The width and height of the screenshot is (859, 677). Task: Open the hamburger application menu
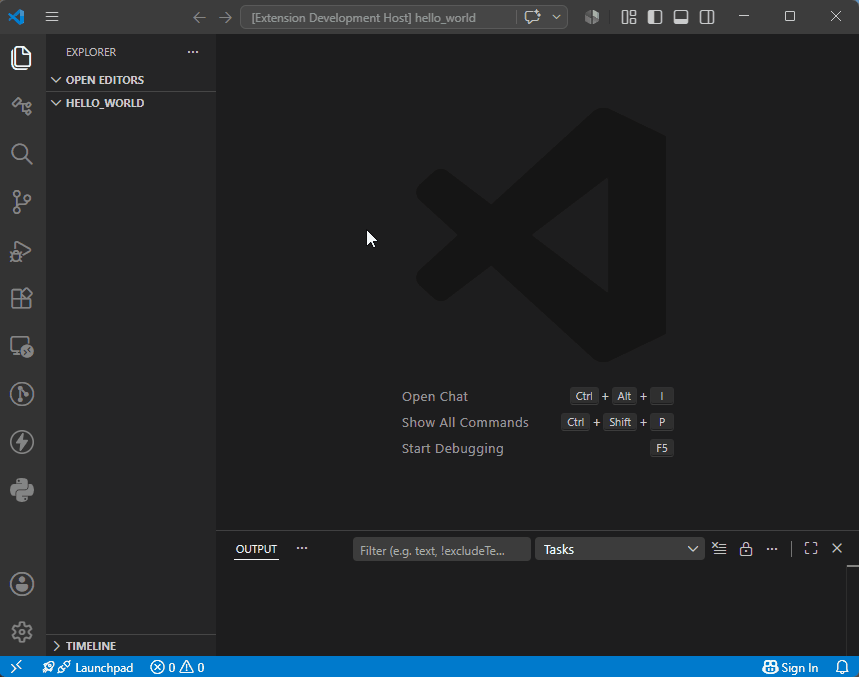point(52,16)
